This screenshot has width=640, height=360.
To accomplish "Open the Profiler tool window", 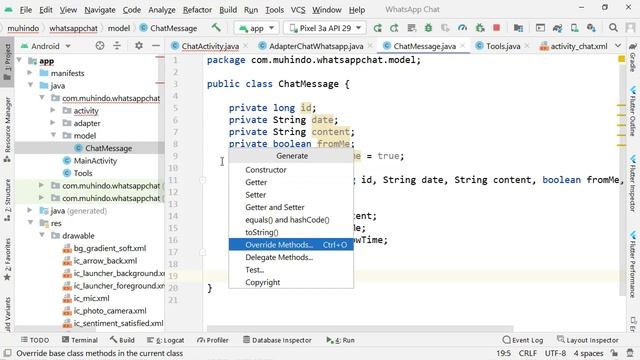I will tap(213, 340).
